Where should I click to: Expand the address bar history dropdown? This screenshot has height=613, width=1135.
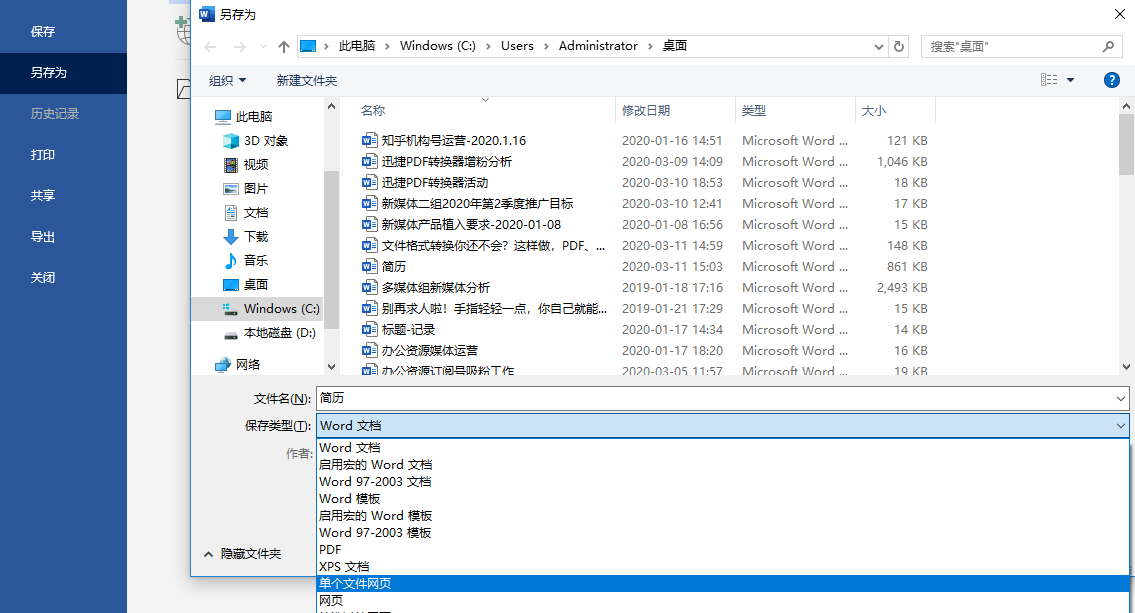(878, 47)
